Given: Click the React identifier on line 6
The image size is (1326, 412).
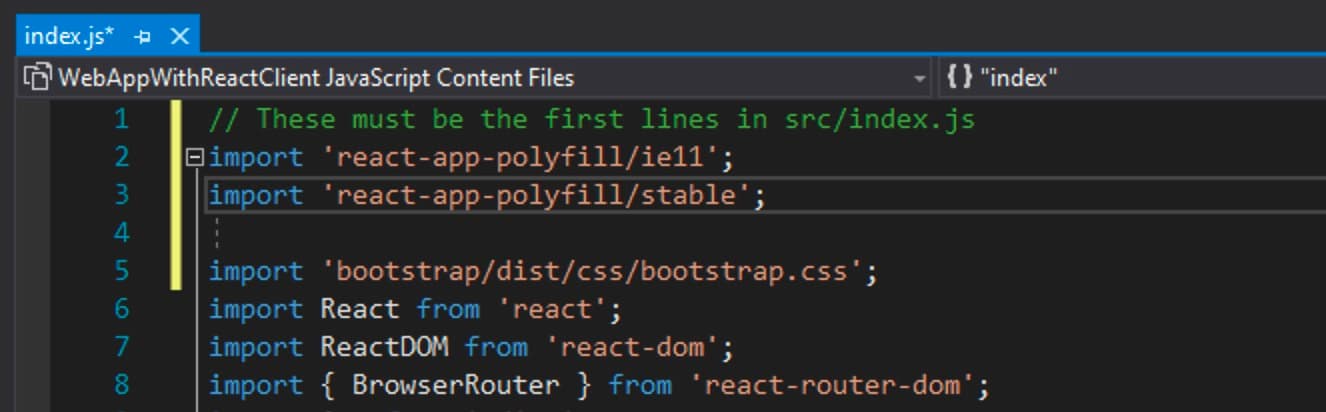Looking at the screenshot, I should 360,310.
